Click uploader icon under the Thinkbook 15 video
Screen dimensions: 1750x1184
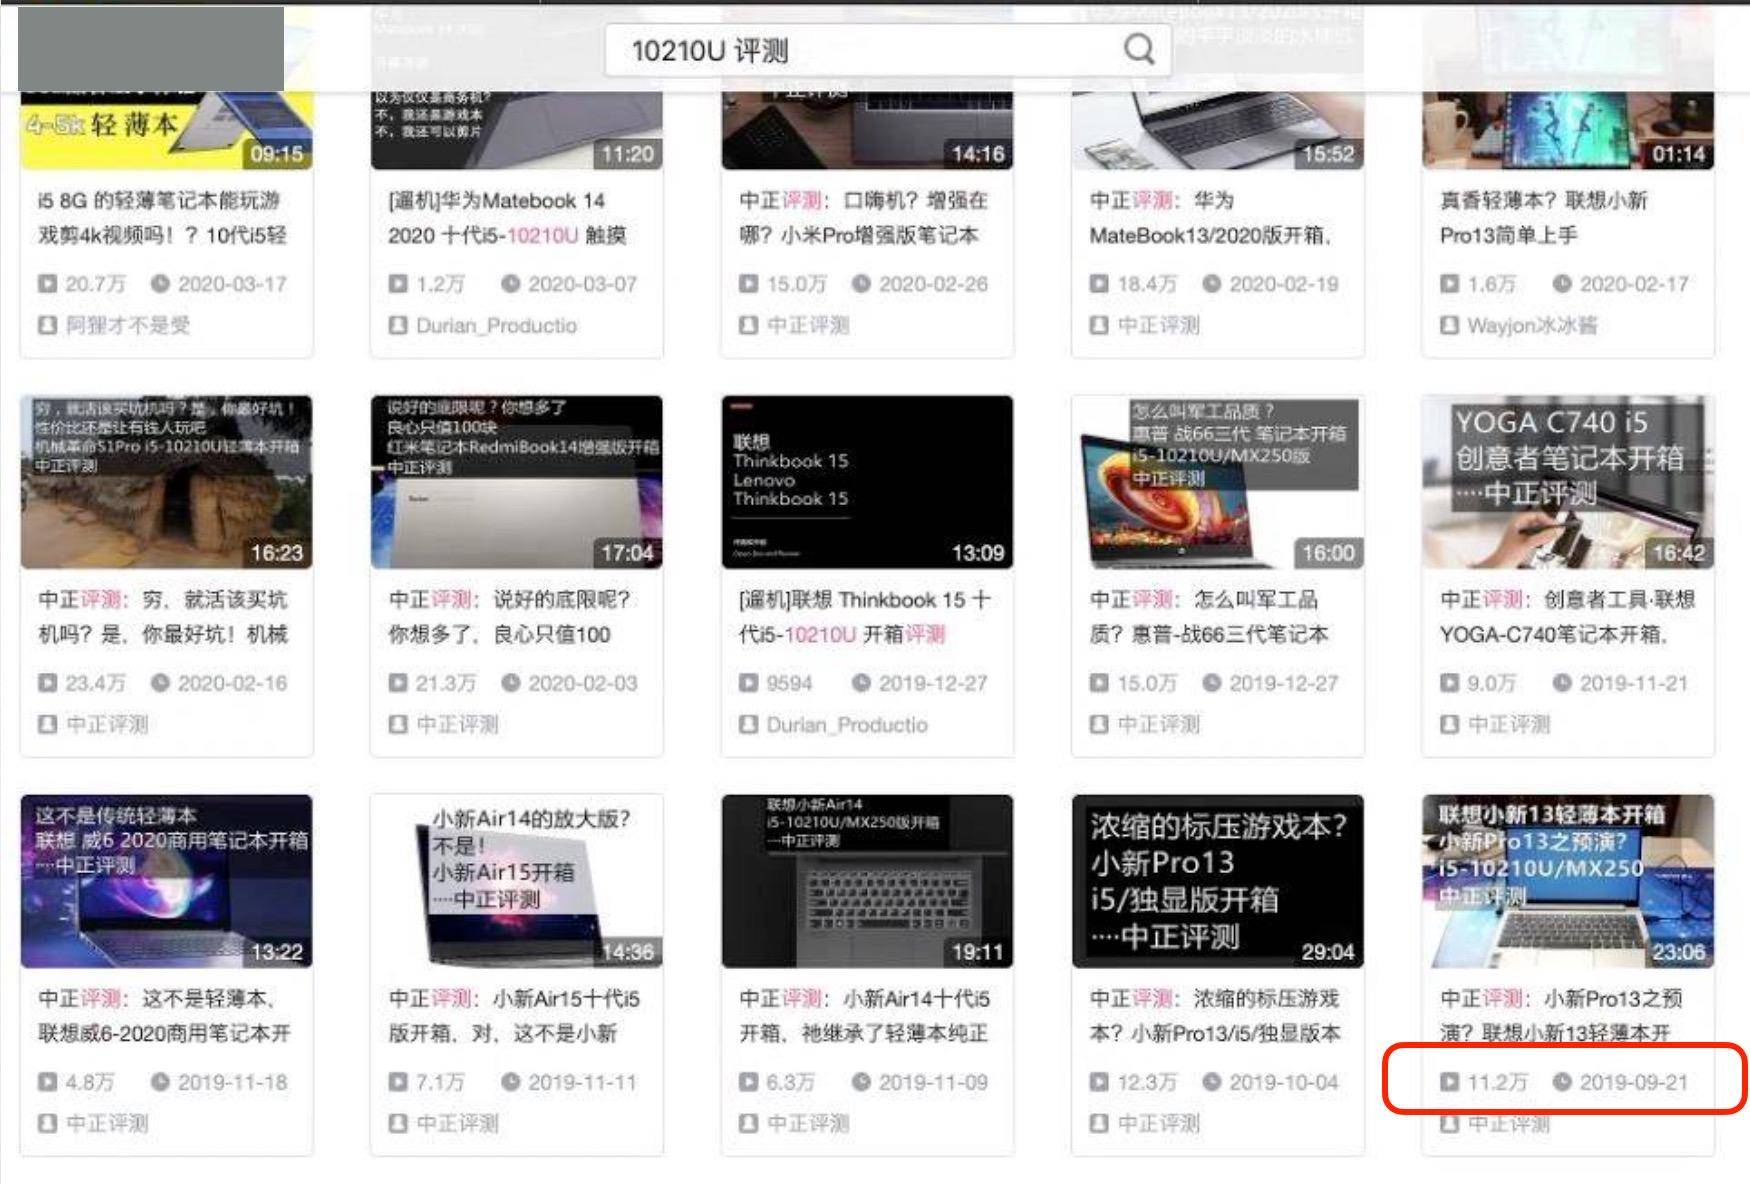pos(748,724)
